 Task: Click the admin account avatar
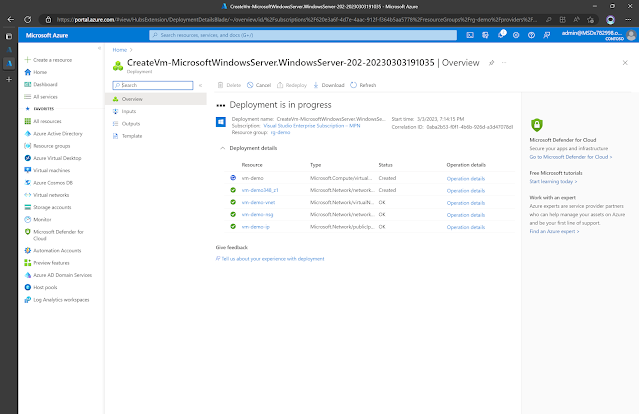point(631,35)
